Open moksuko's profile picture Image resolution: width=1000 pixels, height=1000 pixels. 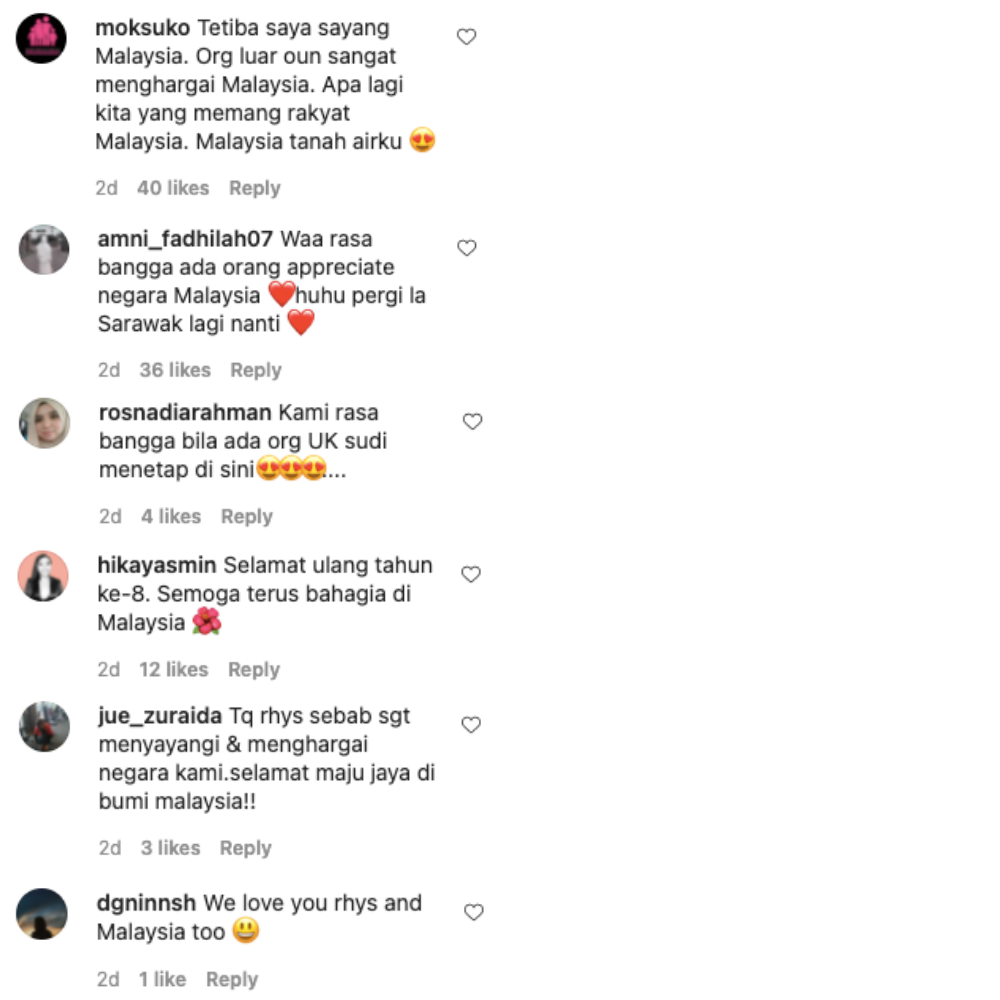coord(41,38)
